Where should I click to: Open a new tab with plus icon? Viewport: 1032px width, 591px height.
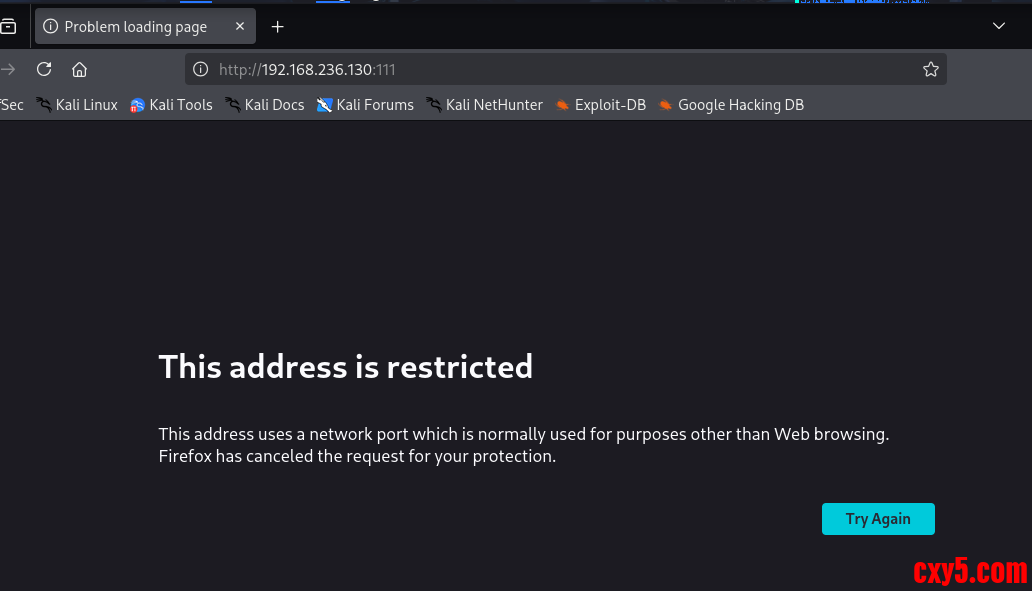pos(278,27)
